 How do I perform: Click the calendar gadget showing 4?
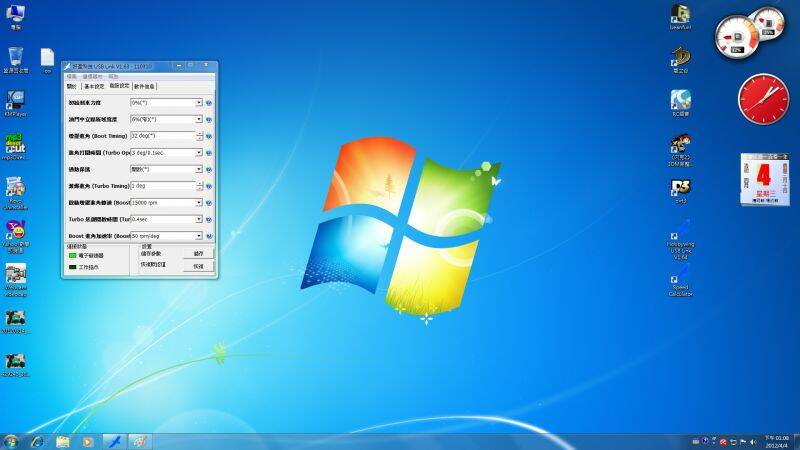764,180
